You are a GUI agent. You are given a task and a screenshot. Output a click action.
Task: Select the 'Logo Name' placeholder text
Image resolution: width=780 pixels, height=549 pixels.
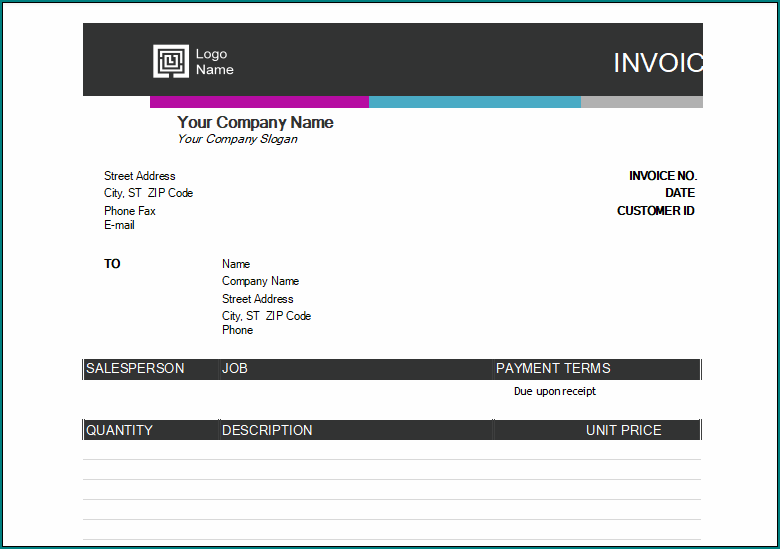[214, 62]
